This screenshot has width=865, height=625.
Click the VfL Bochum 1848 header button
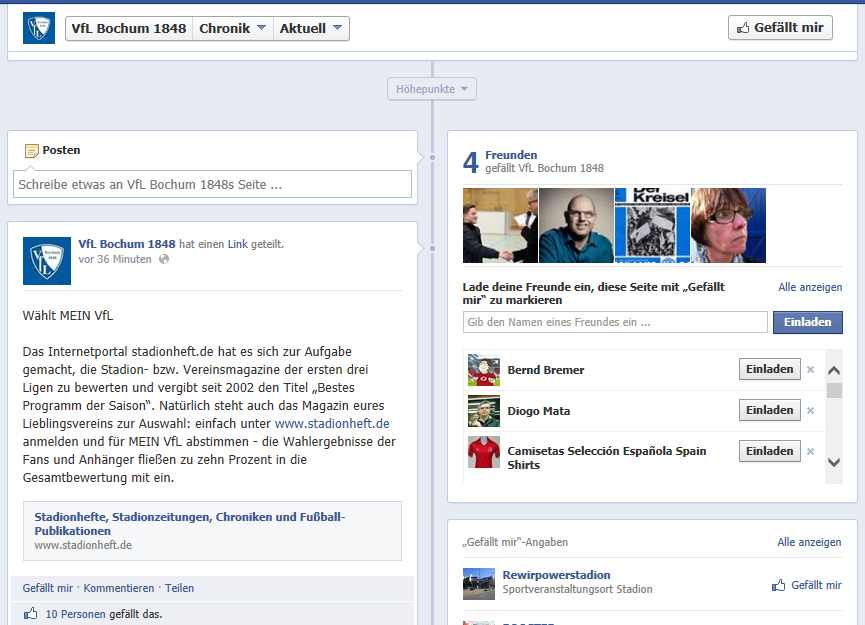tap(128, 28)
